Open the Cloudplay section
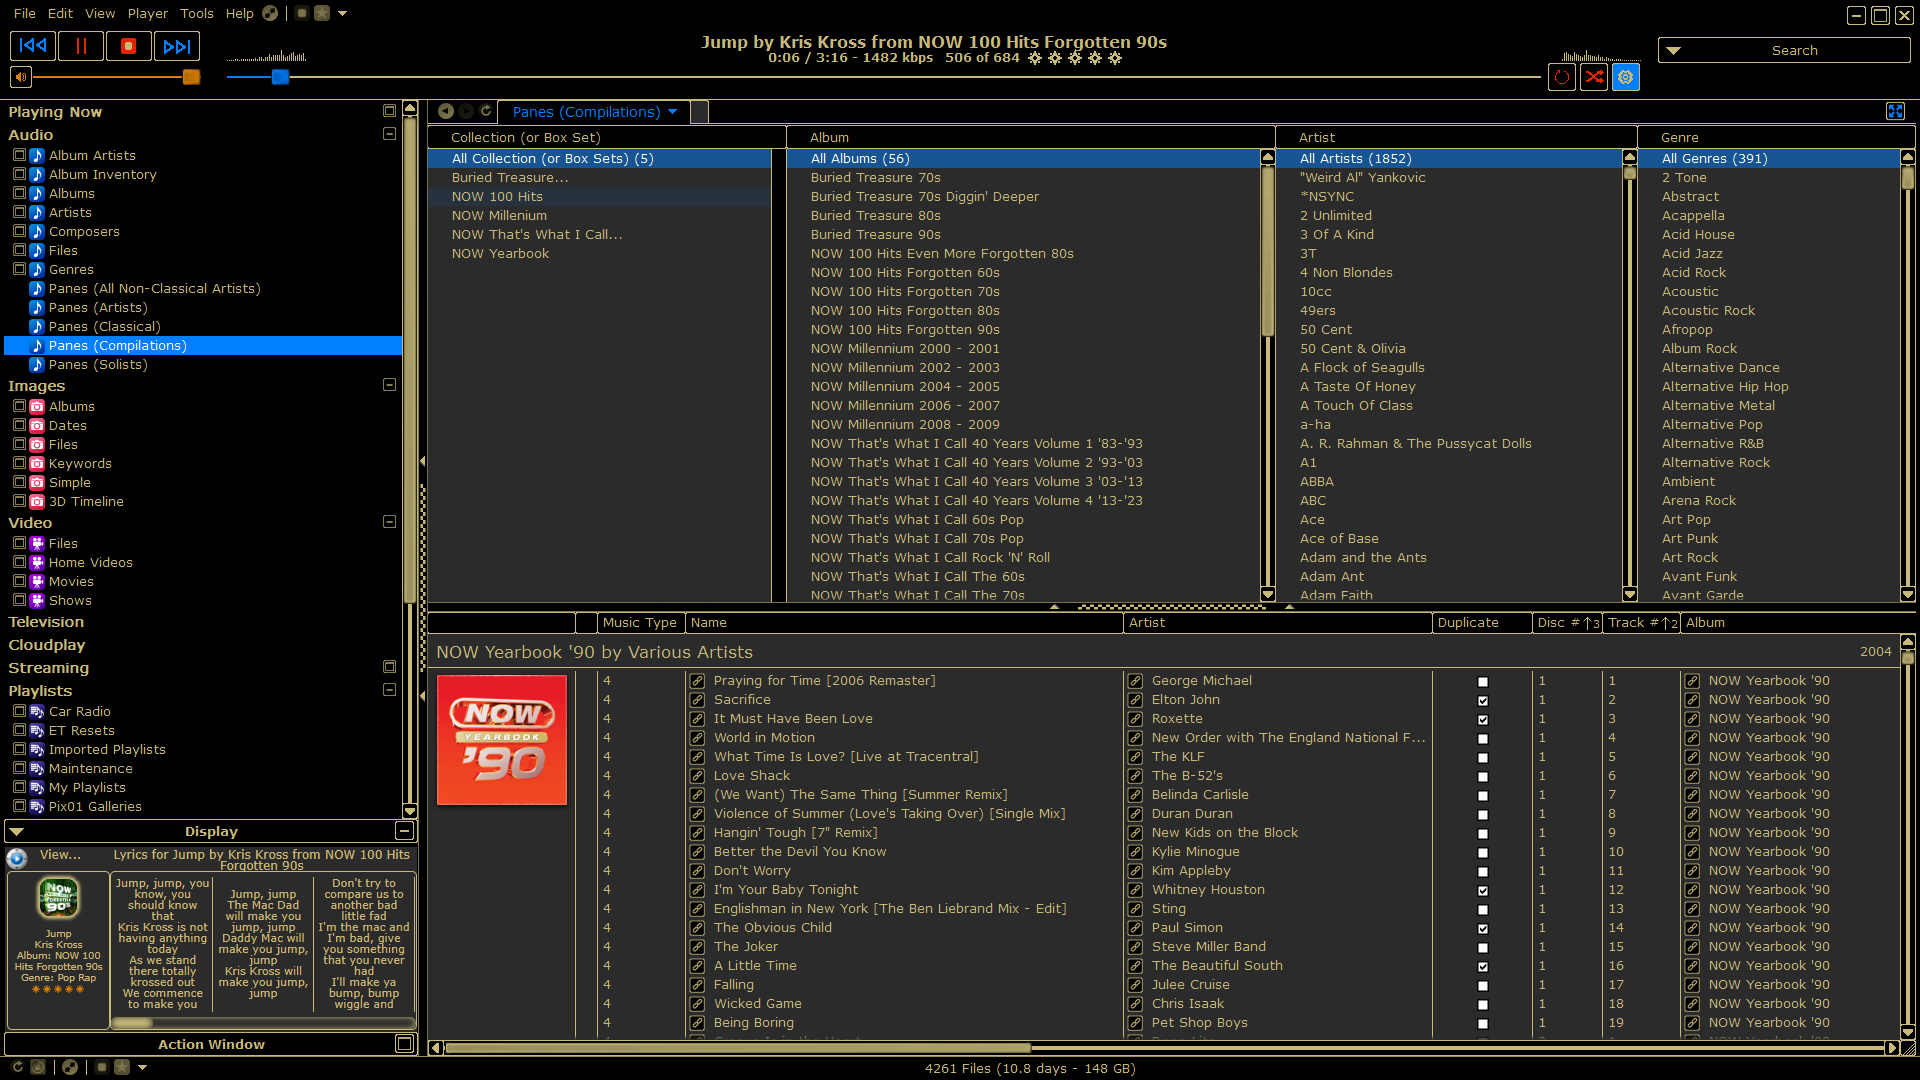1920x1080 pixels. pos(47,645)
